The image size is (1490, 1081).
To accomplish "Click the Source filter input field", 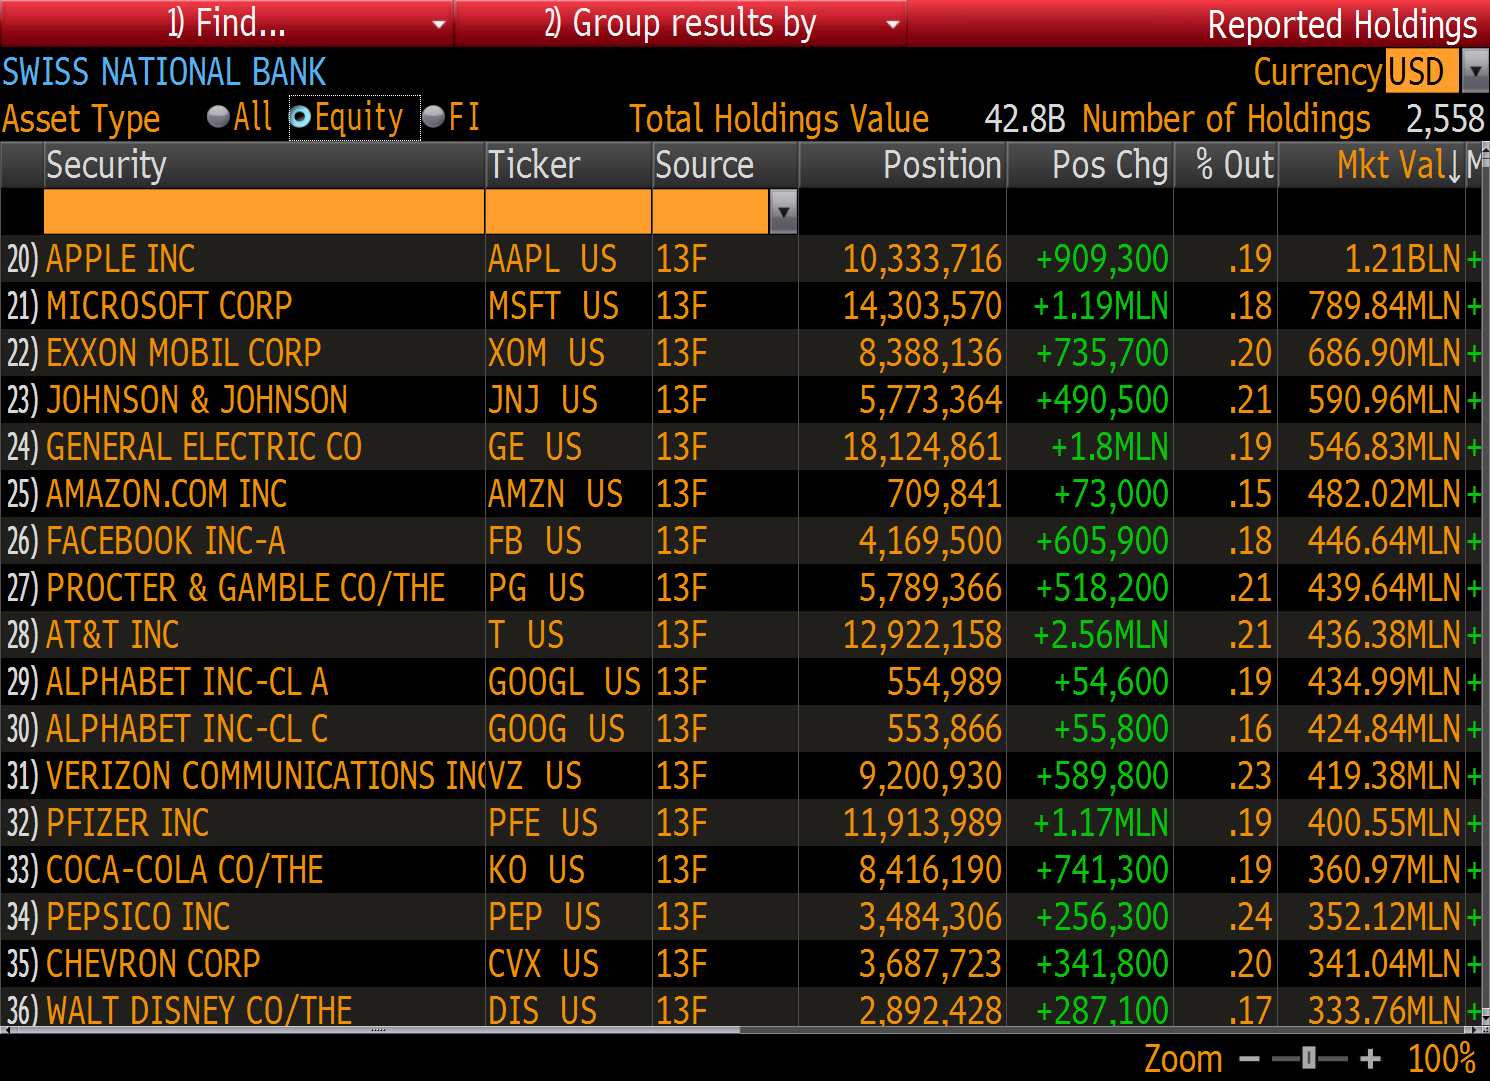I will (711, 212).
